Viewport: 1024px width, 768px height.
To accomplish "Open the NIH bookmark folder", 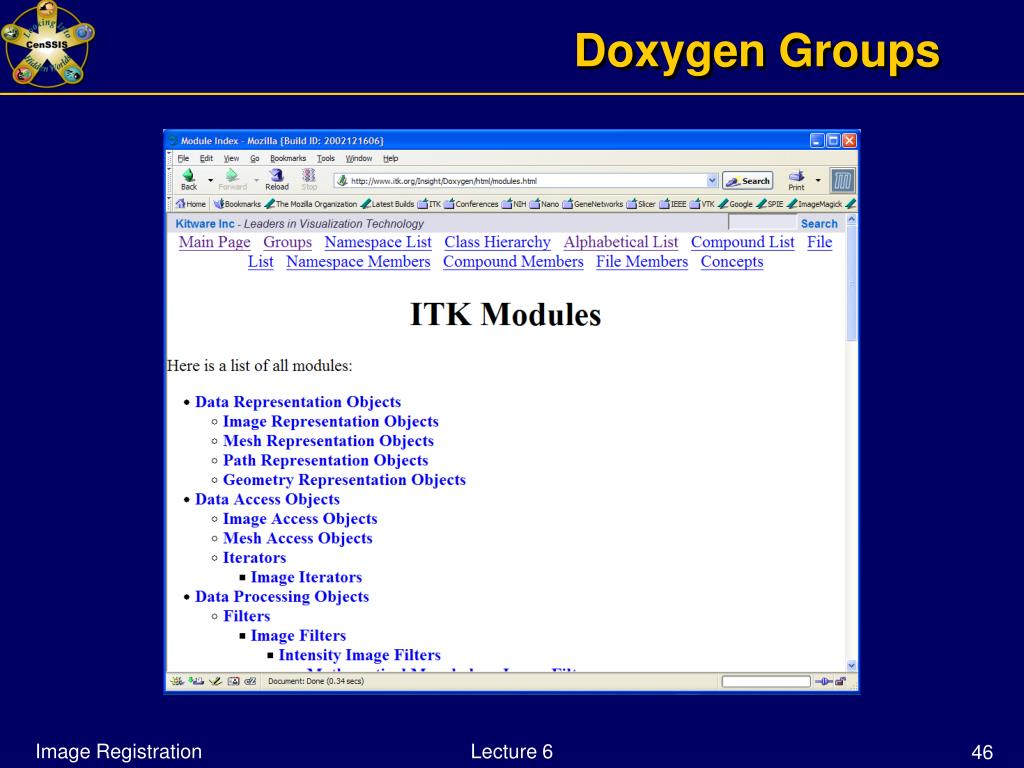I will [x=514, y=204].
